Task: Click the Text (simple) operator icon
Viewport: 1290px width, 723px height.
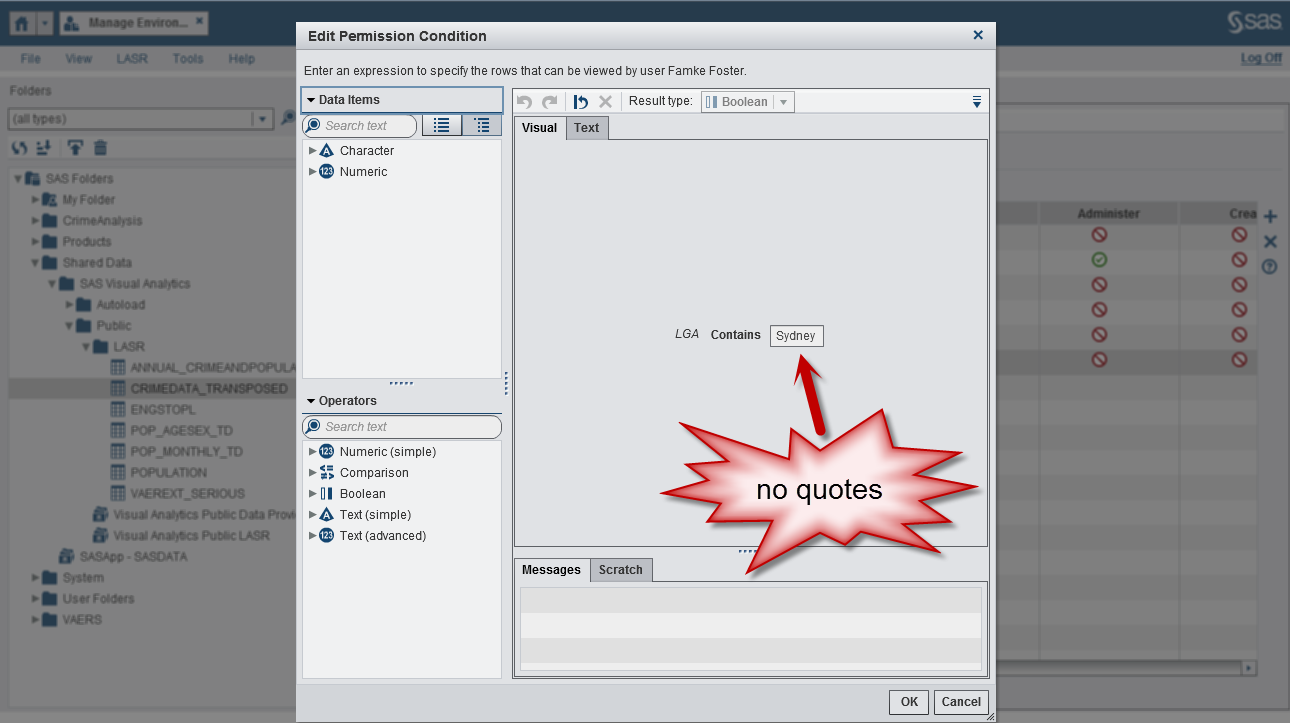Action: tap(326, 514)
